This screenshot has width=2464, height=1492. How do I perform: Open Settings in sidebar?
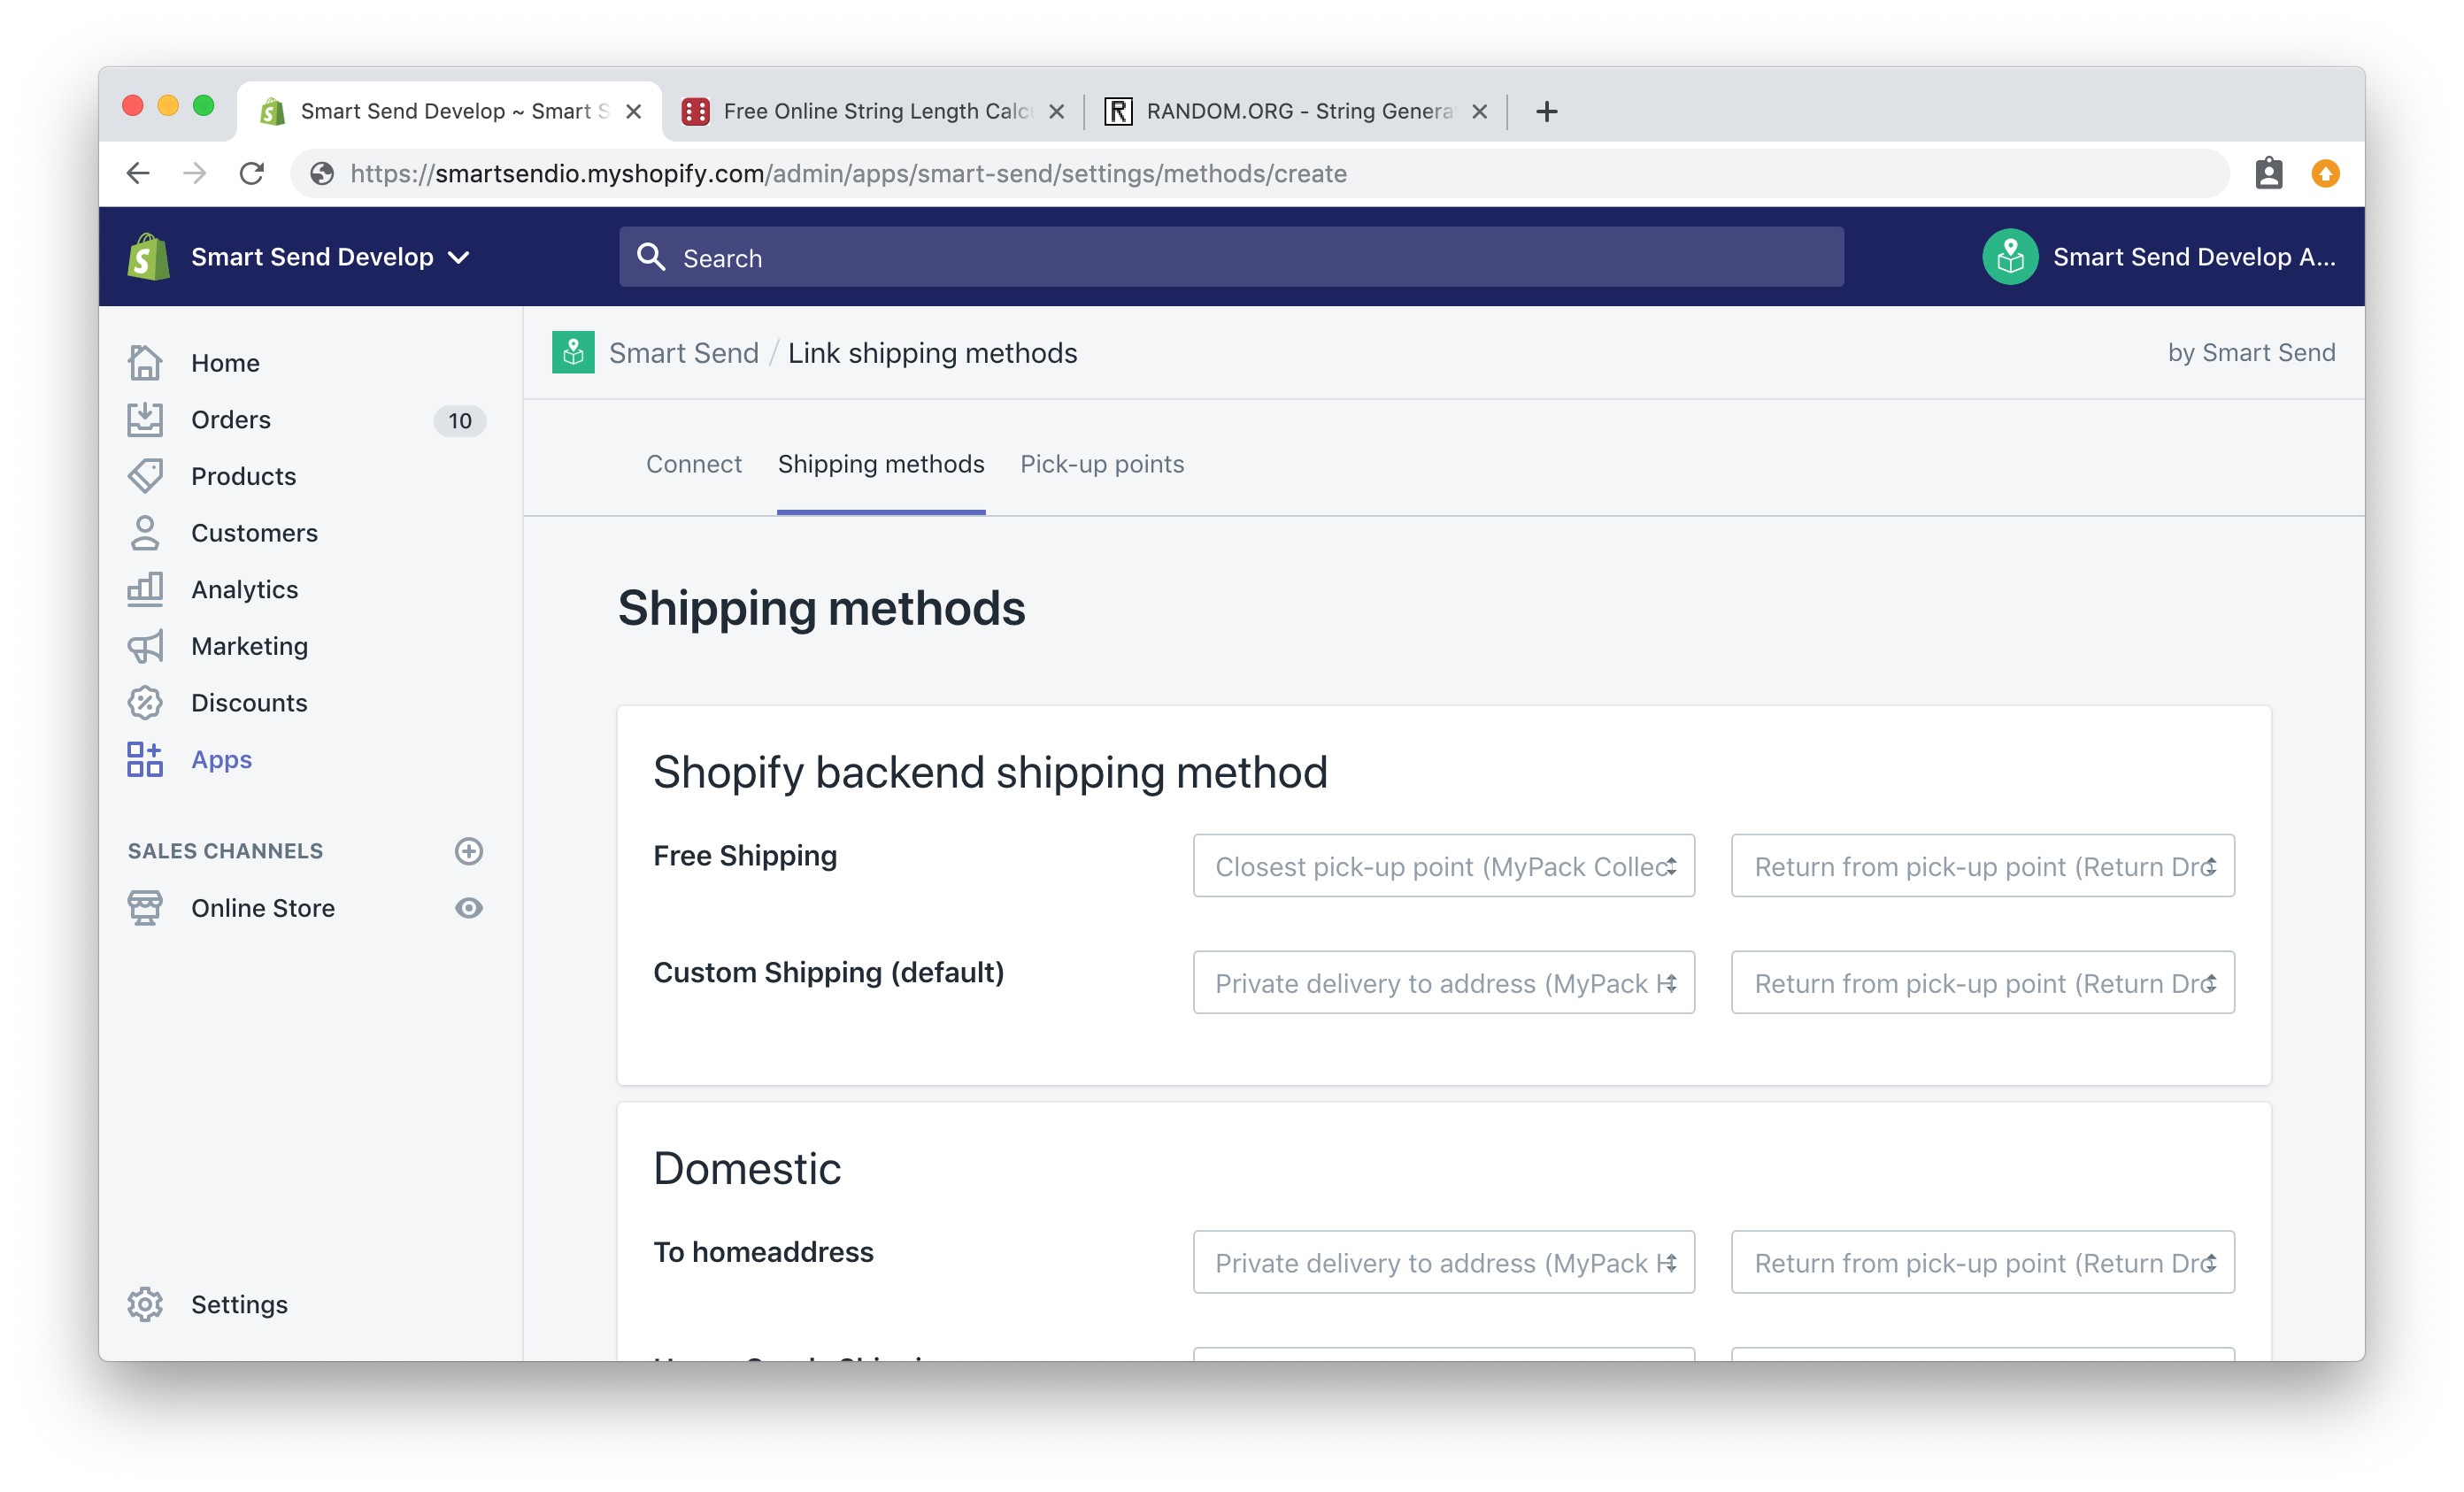click(x=239, y=1304)
